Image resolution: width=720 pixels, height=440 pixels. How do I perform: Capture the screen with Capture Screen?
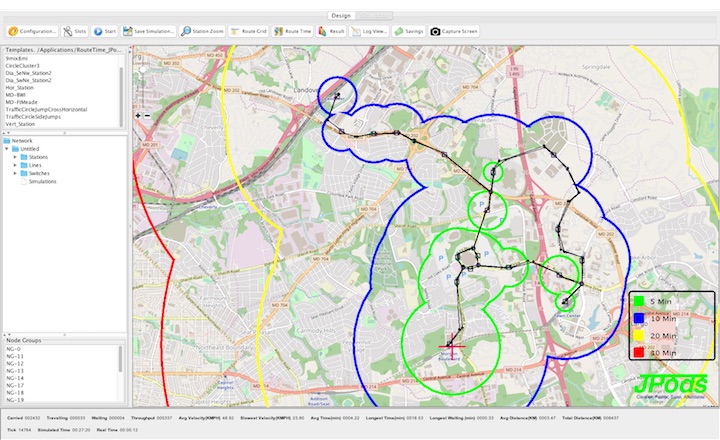(x=455, y=31)
